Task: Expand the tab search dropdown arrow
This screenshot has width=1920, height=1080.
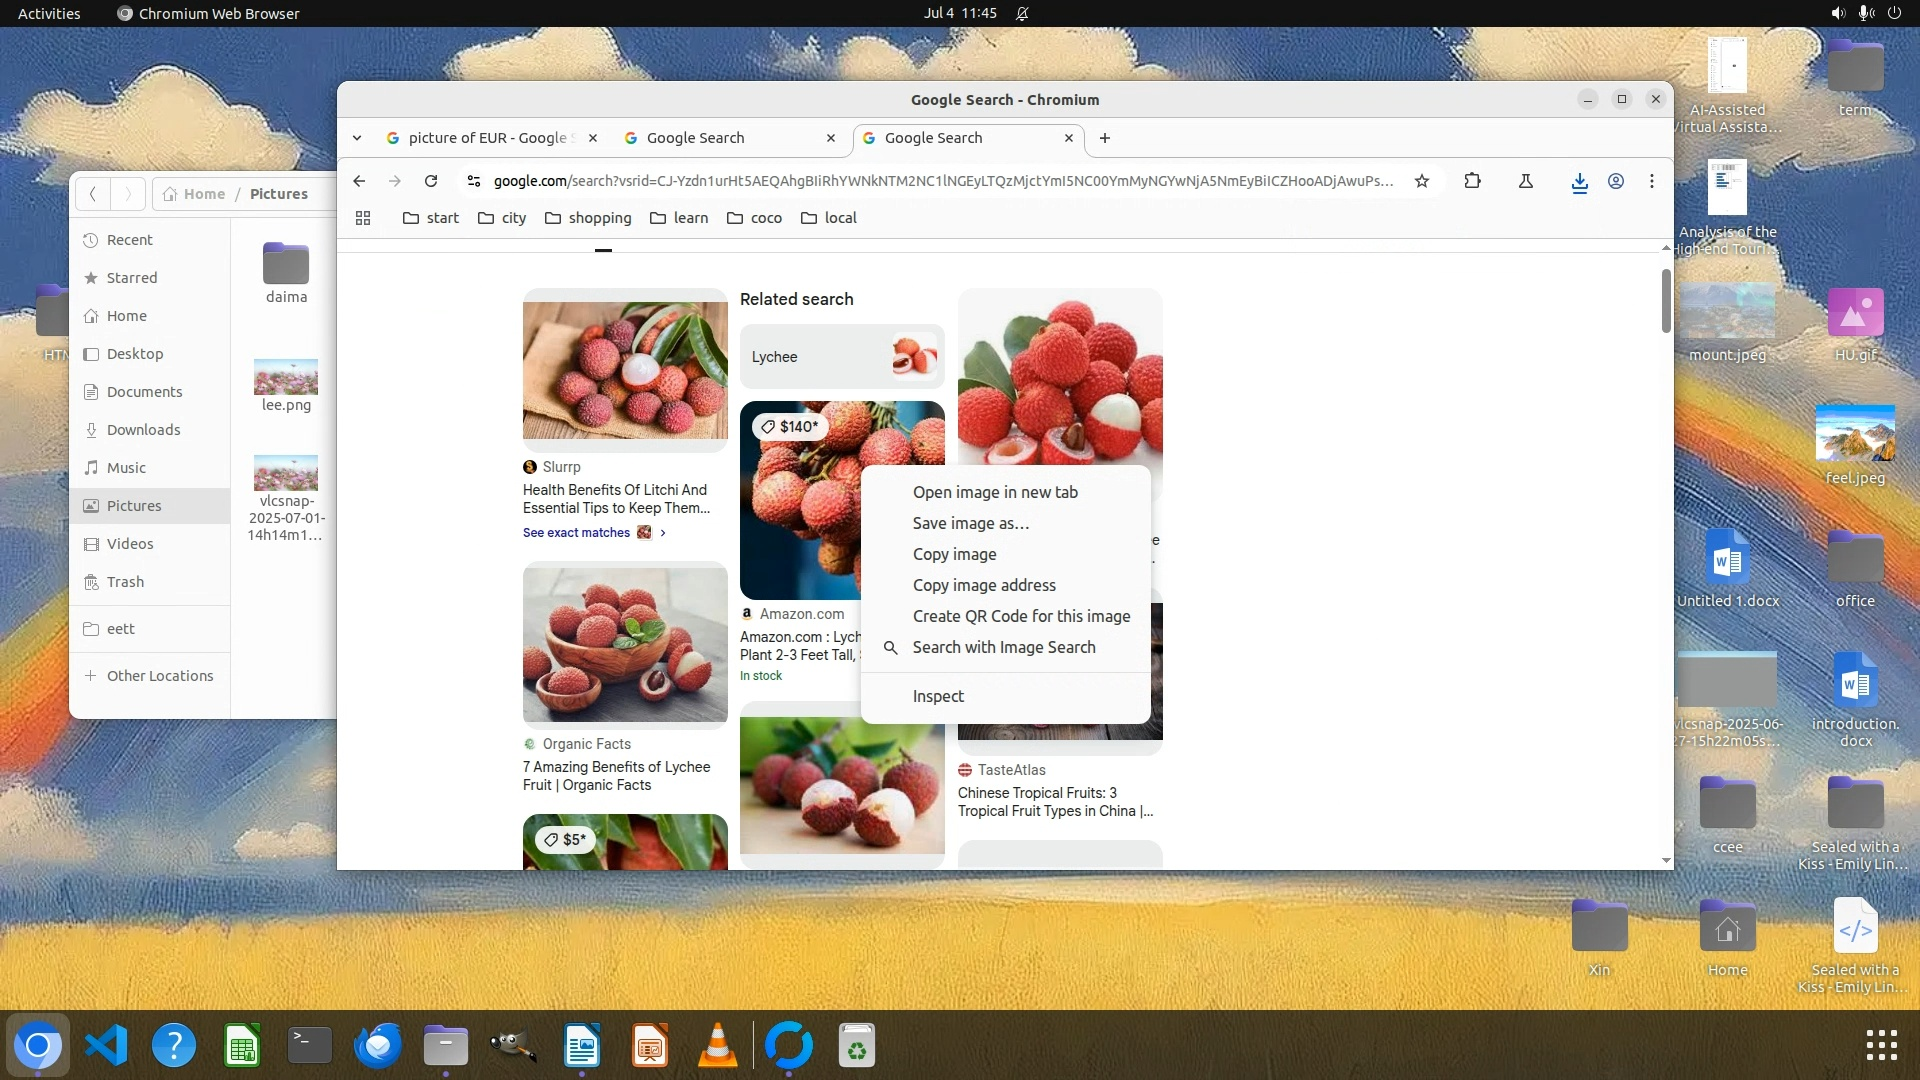Action: point(357,138)
